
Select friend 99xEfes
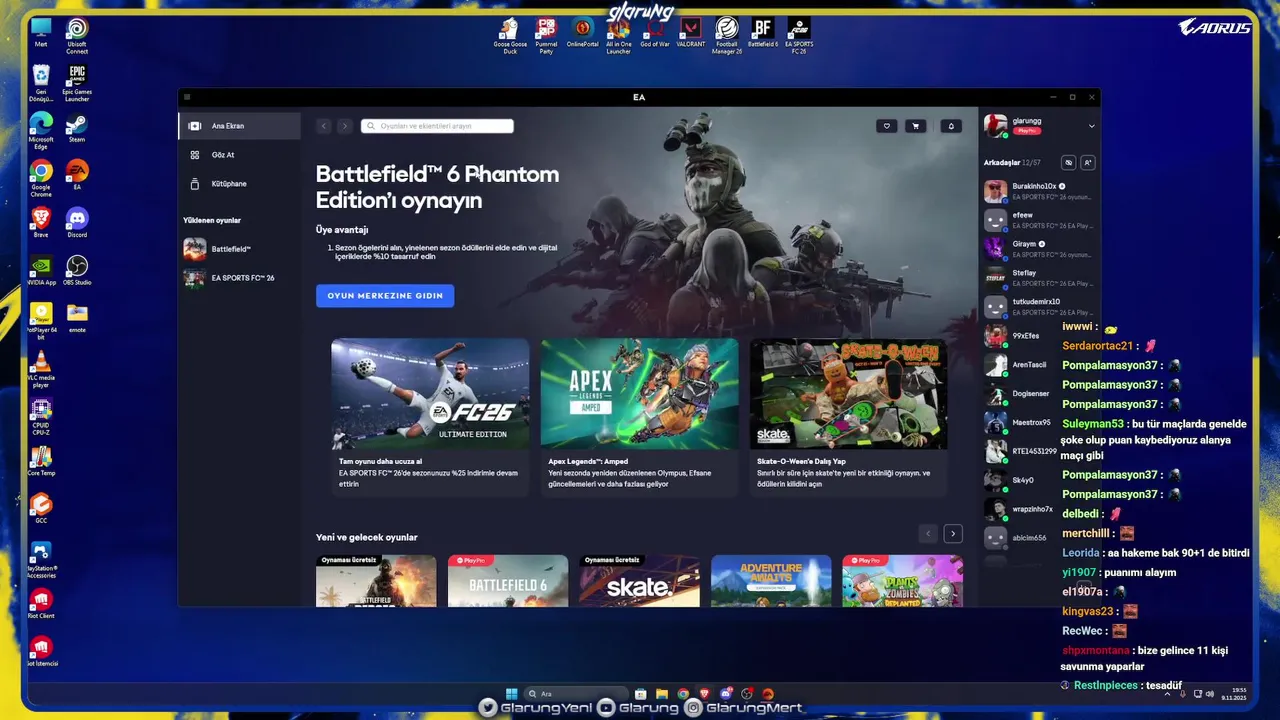1039,336
